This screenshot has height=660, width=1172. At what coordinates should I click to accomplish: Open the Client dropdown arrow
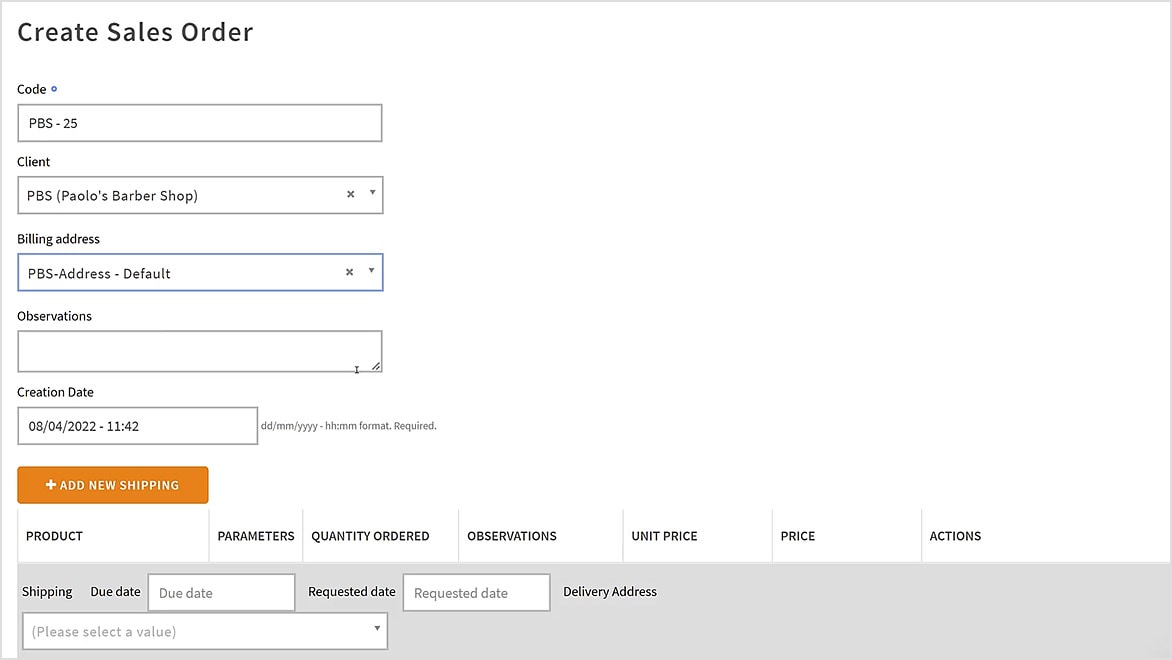click(370, 195)
